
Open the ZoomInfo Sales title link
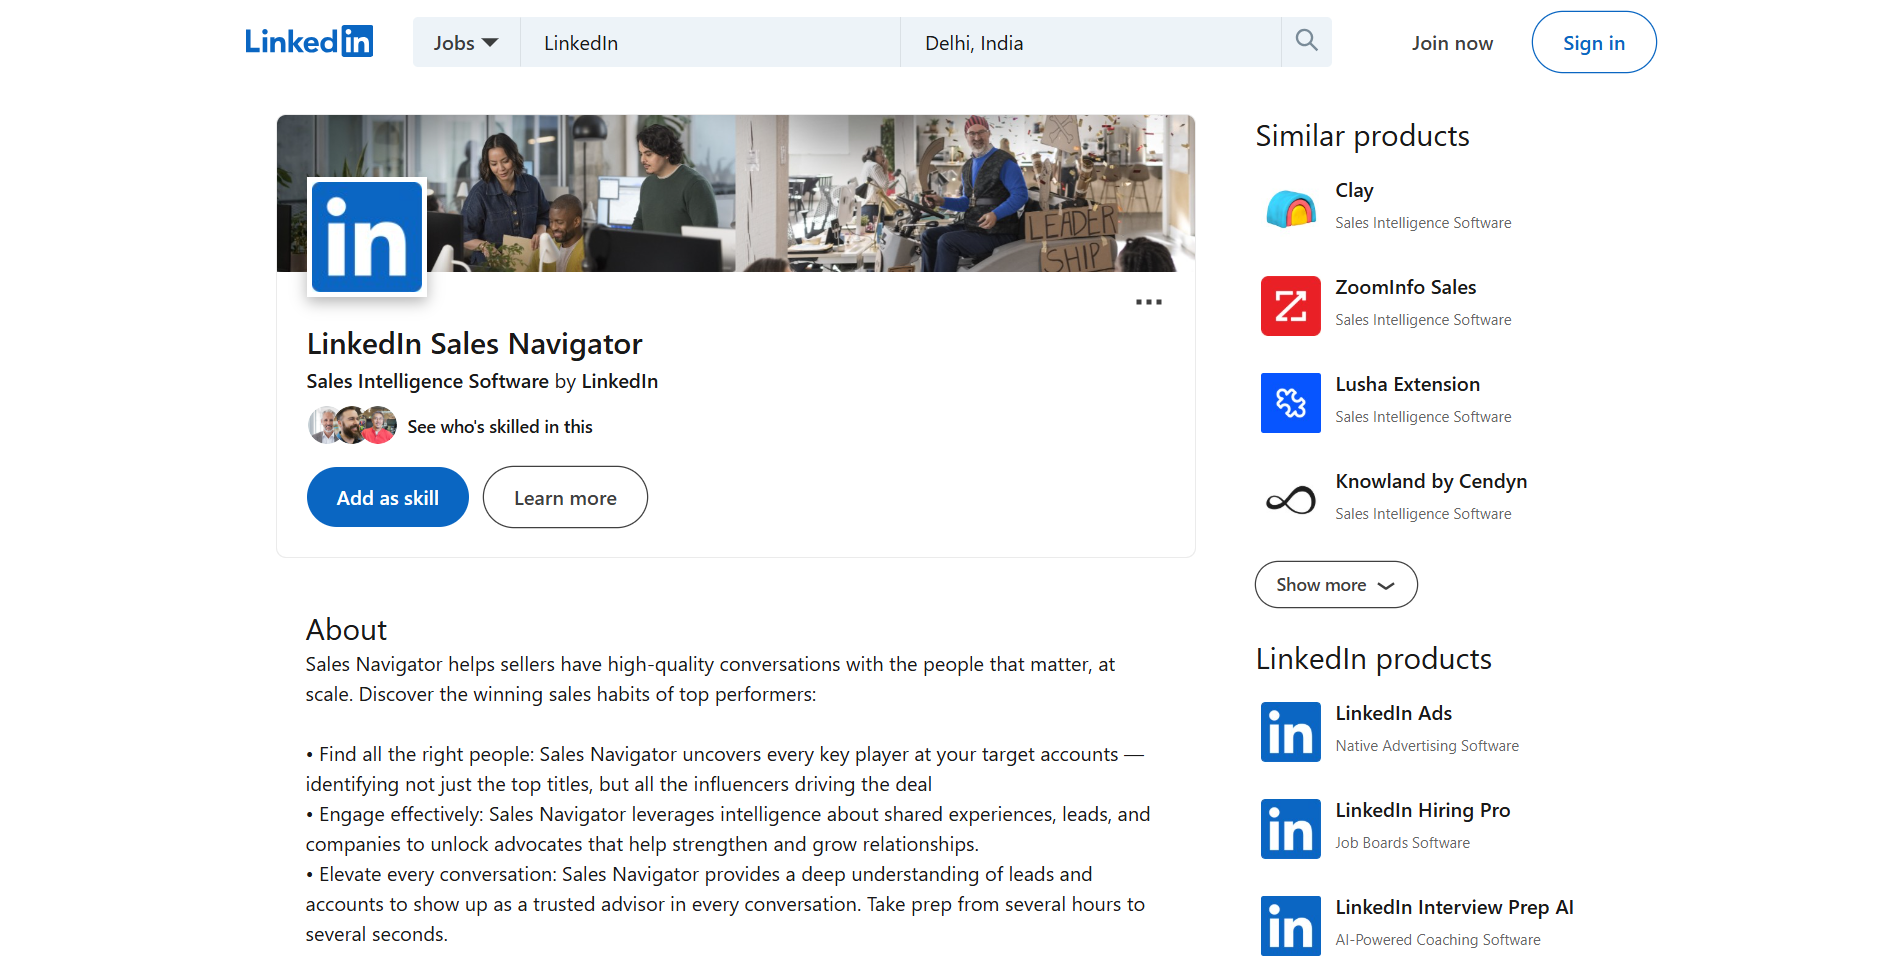coord(1405,287)
